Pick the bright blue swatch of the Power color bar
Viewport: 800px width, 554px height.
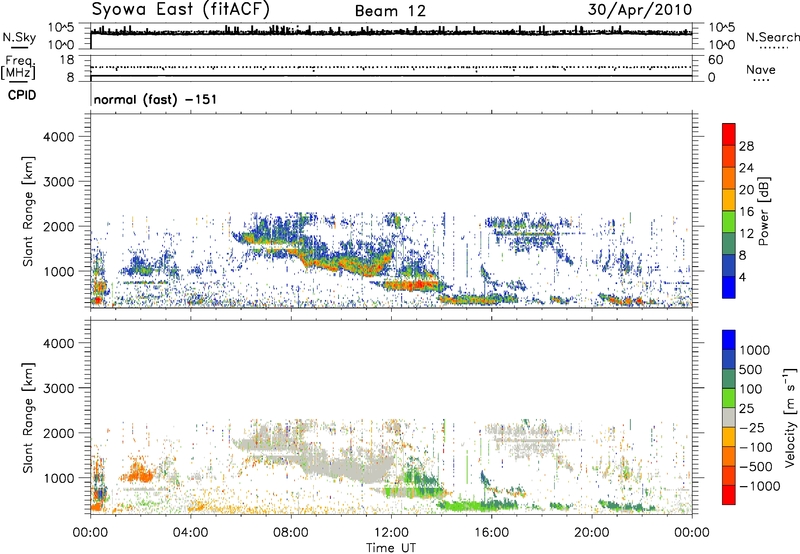729,287
